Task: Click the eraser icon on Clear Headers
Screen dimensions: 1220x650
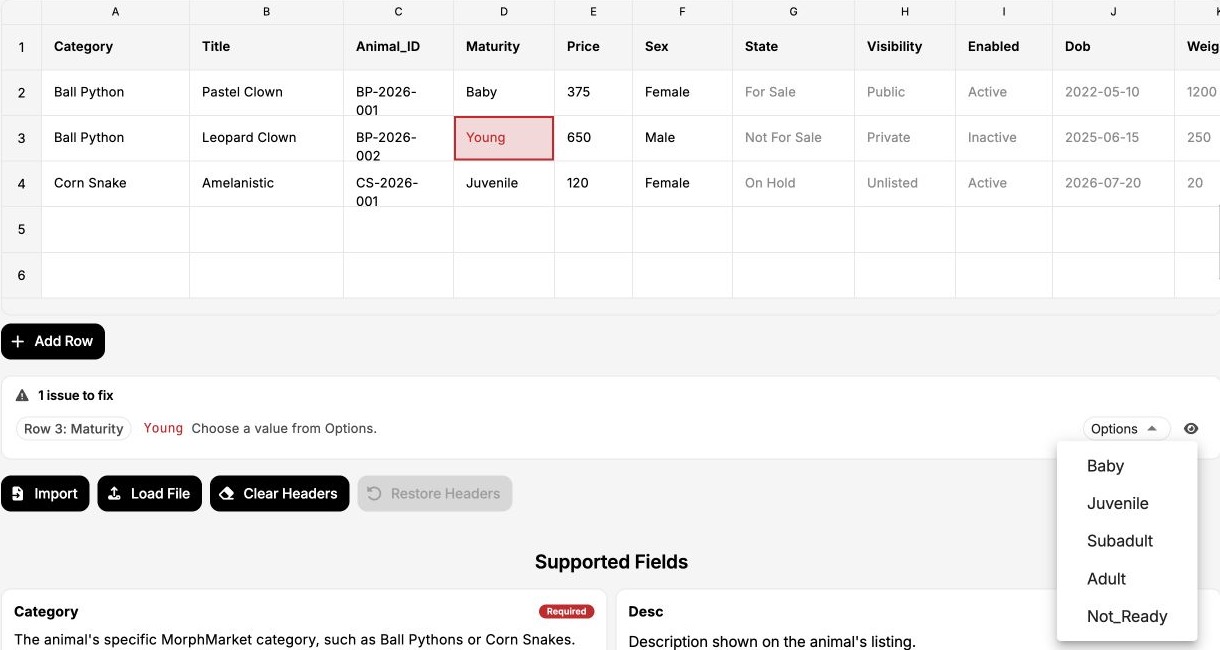Action: click(226, 493)
